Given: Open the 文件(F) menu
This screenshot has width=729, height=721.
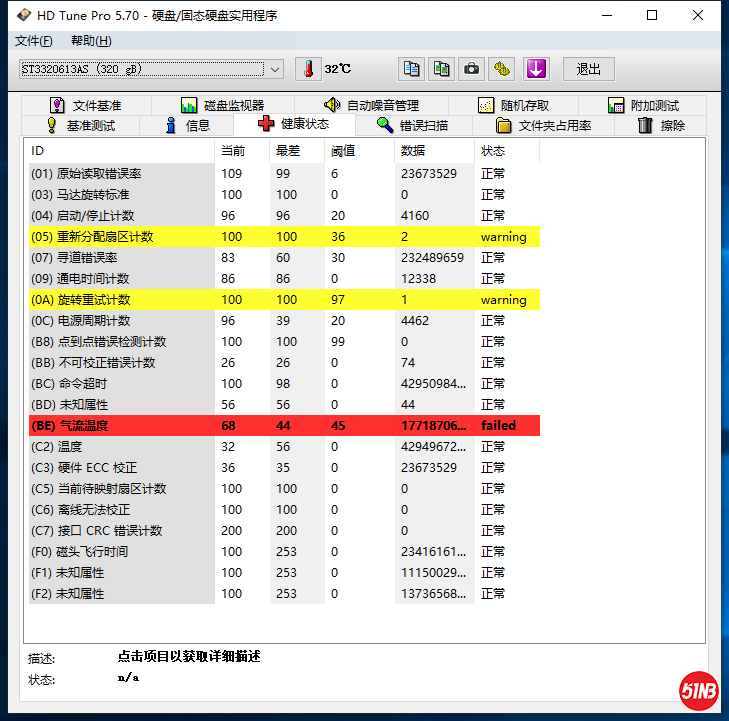Looking at the screenshot, I should coord(33,41).
